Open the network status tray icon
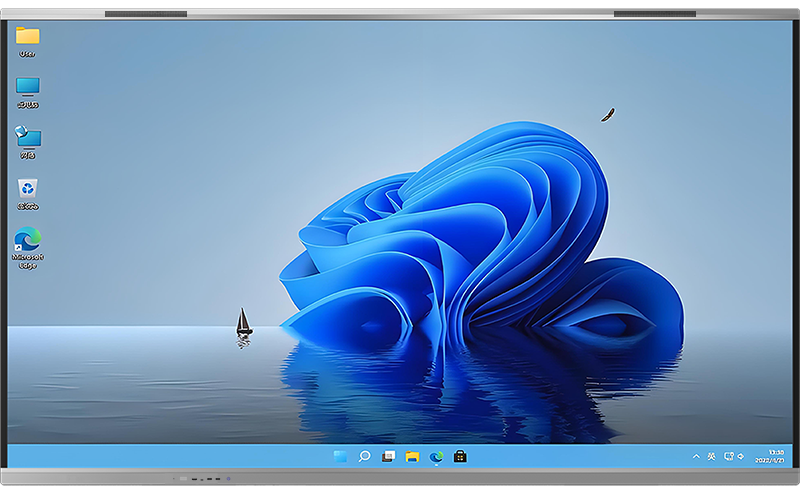 point(729,456)
